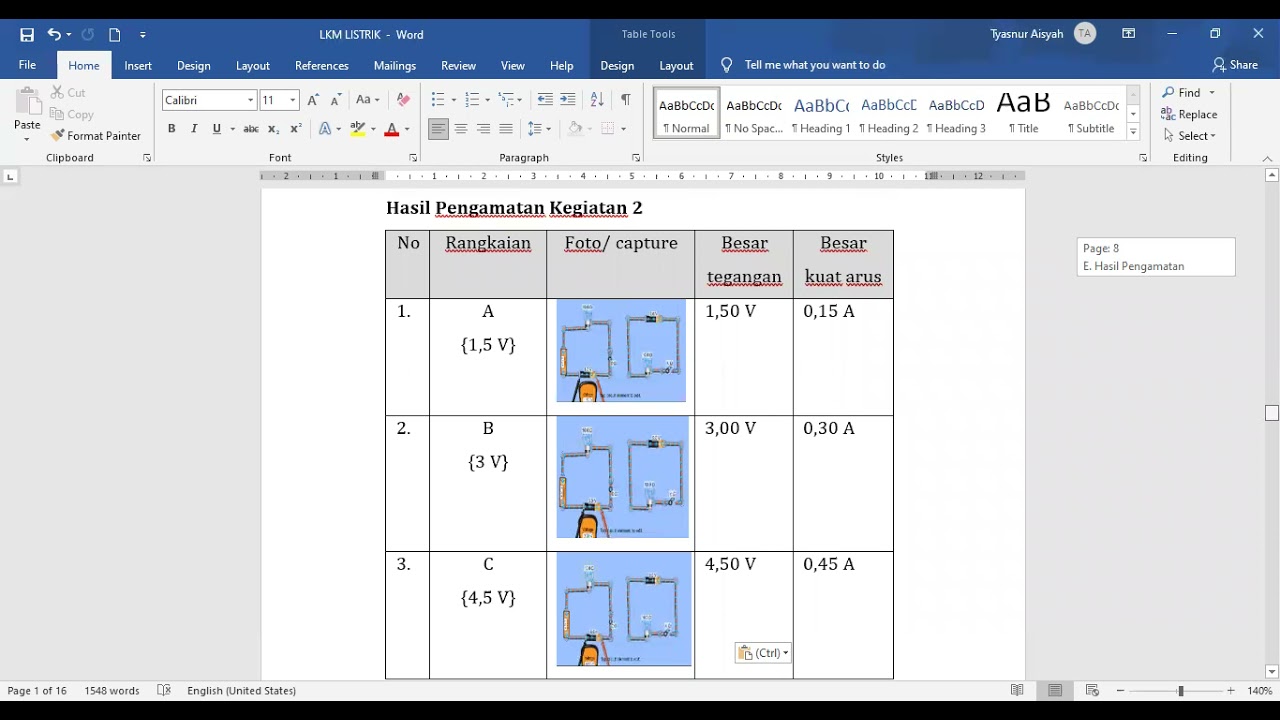Expand the Find dropdown arrow
Image resolution: width=1280 pixels, height=720 pixels.
pyautogui.click(x=1212, y=93)
